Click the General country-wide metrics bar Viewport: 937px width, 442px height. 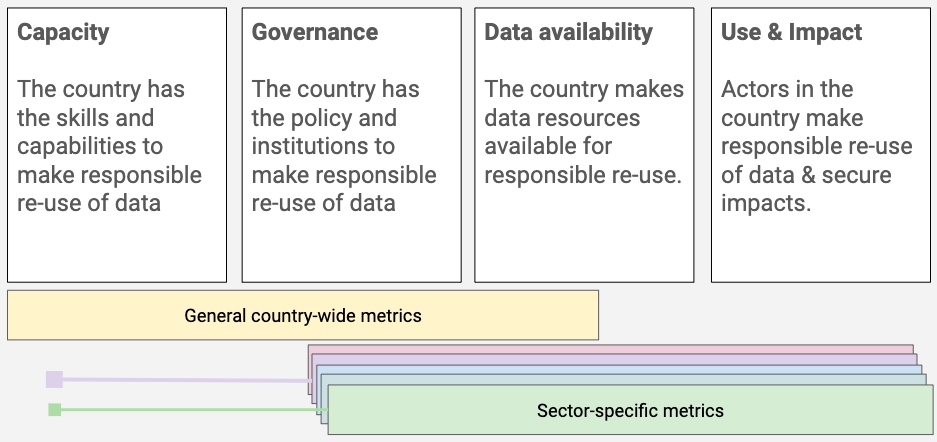[303, 315]
